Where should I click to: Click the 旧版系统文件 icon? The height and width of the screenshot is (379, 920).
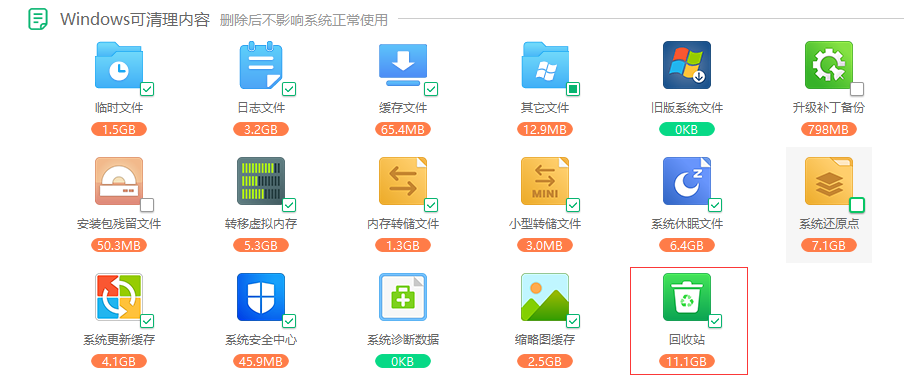[686, 65]
